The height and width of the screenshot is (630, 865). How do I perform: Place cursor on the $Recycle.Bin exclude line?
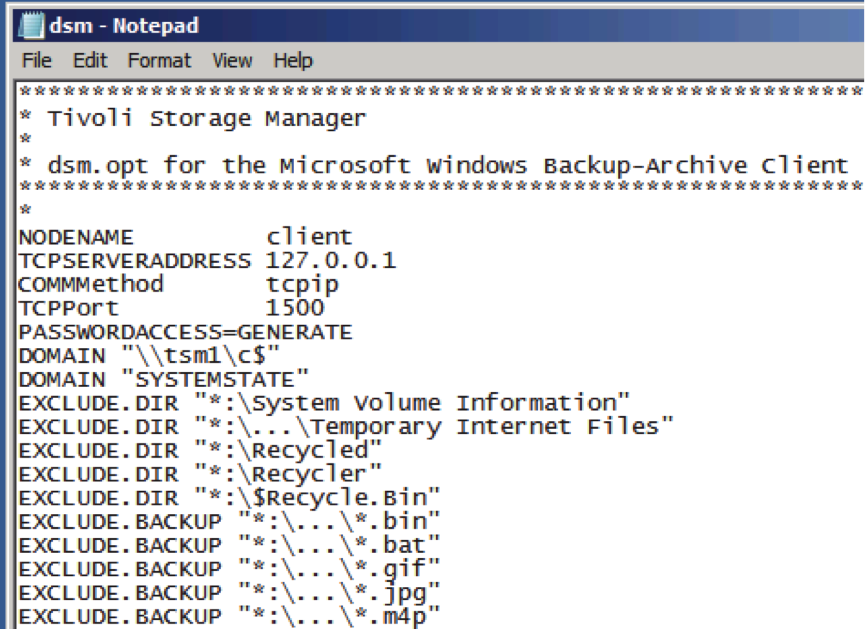pyautogui.click(x=229, y=498)
